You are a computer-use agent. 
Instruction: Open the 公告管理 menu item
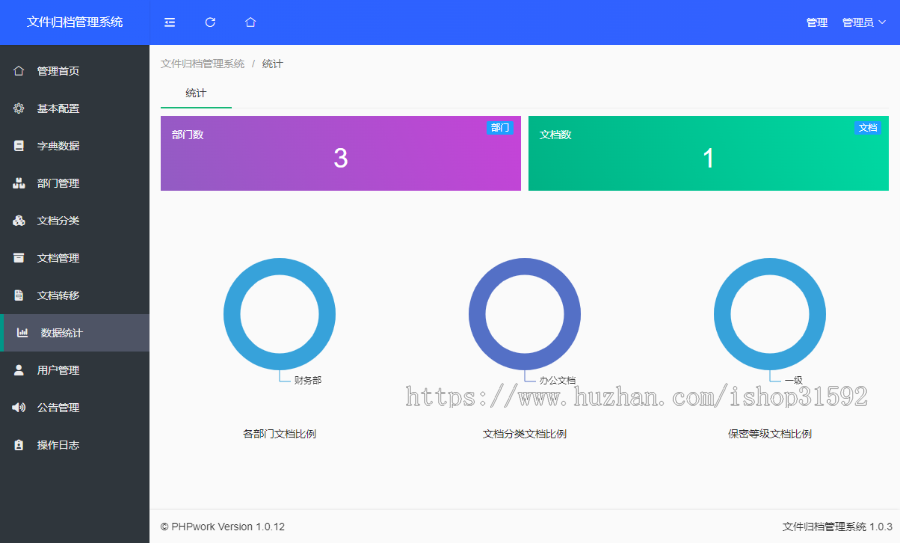click(75, 408)
